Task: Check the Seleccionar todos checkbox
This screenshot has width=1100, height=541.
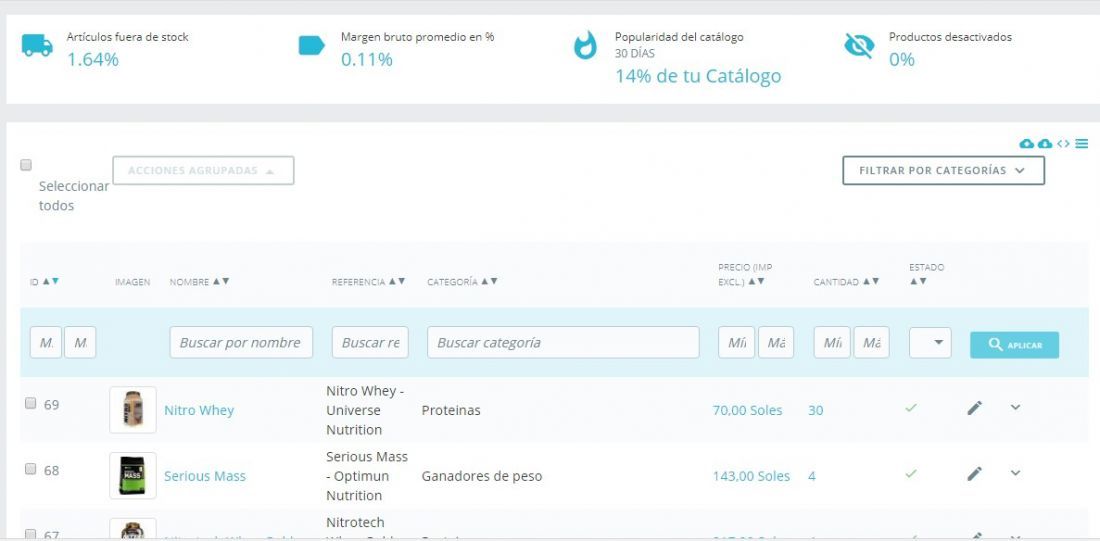Action: (26, 165)
